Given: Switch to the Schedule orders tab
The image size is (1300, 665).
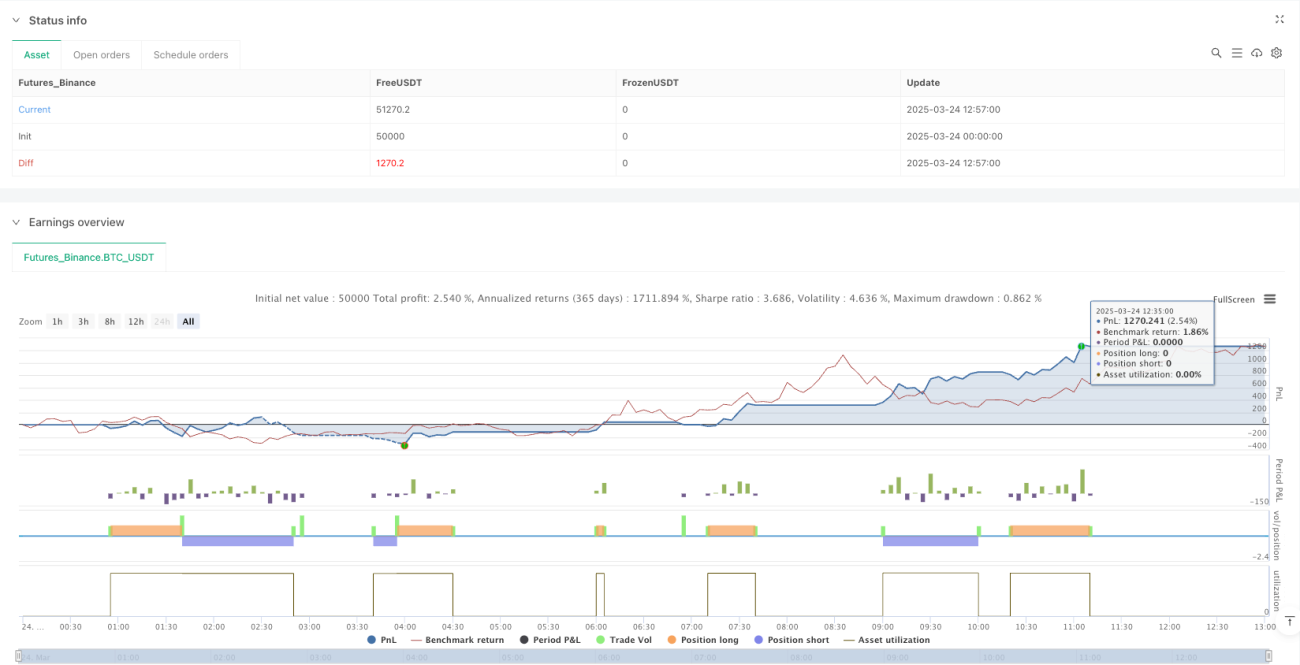Looking at the screenshot, I should click(191, 55).
